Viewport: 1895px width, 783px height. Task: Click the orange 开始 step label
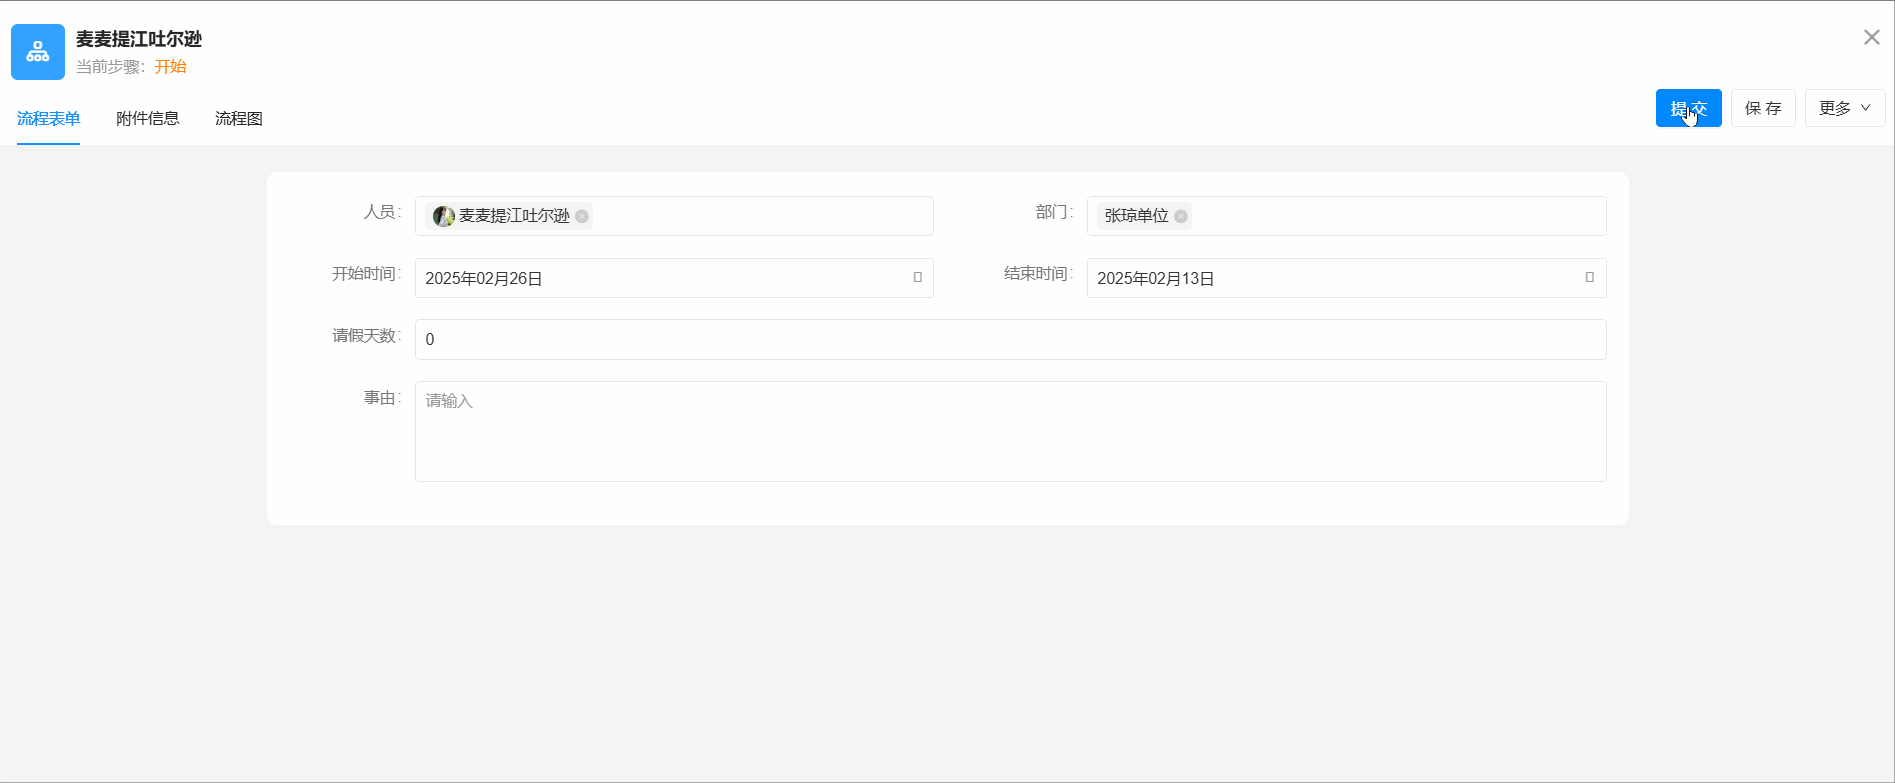170,67
